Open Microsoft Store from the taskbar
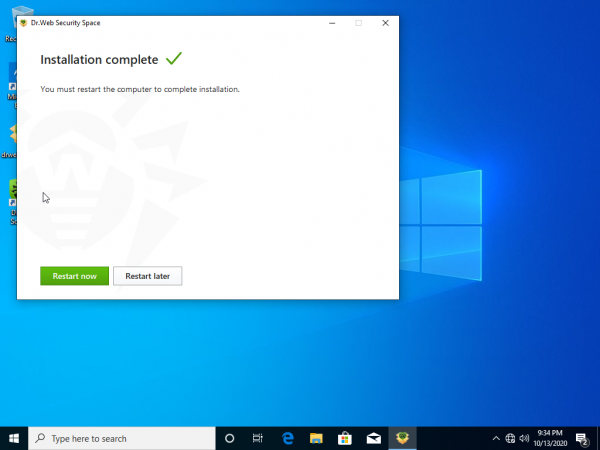 [x=345, y=438]
